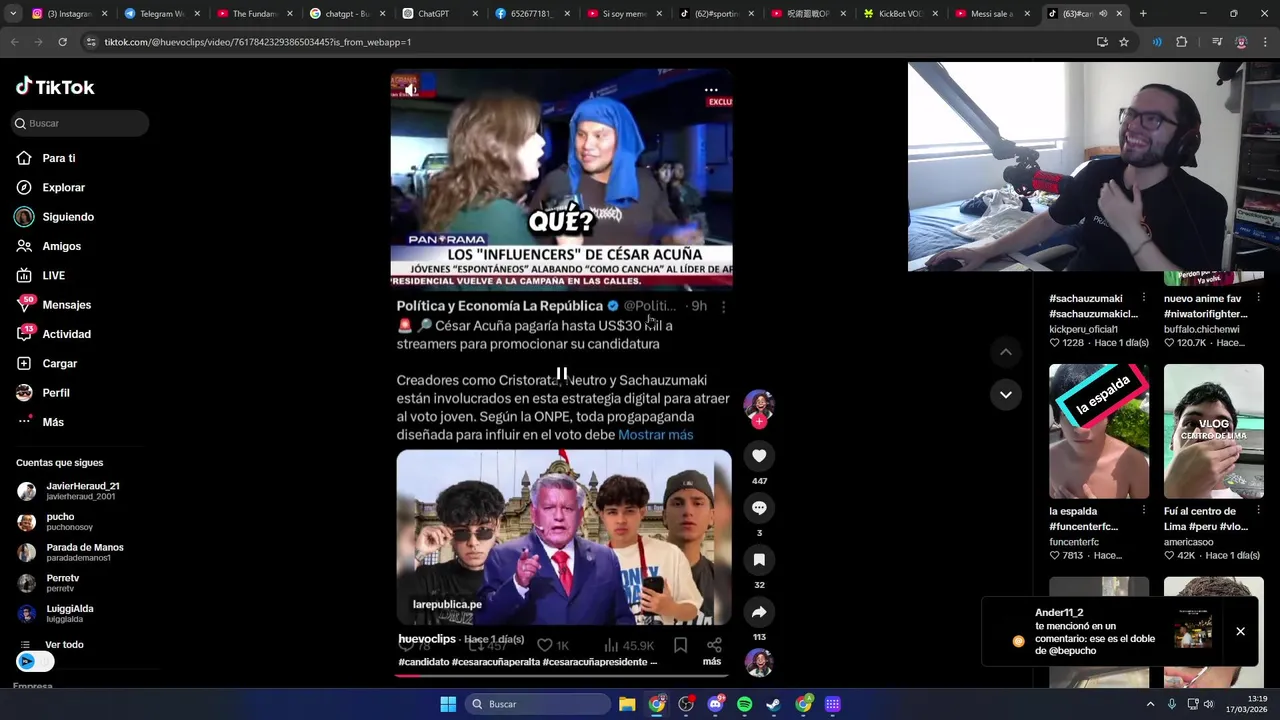1280x720 pixels.
Task: Open options for 'nuevo anime fav' video
Action: (x=1259, y=298)
